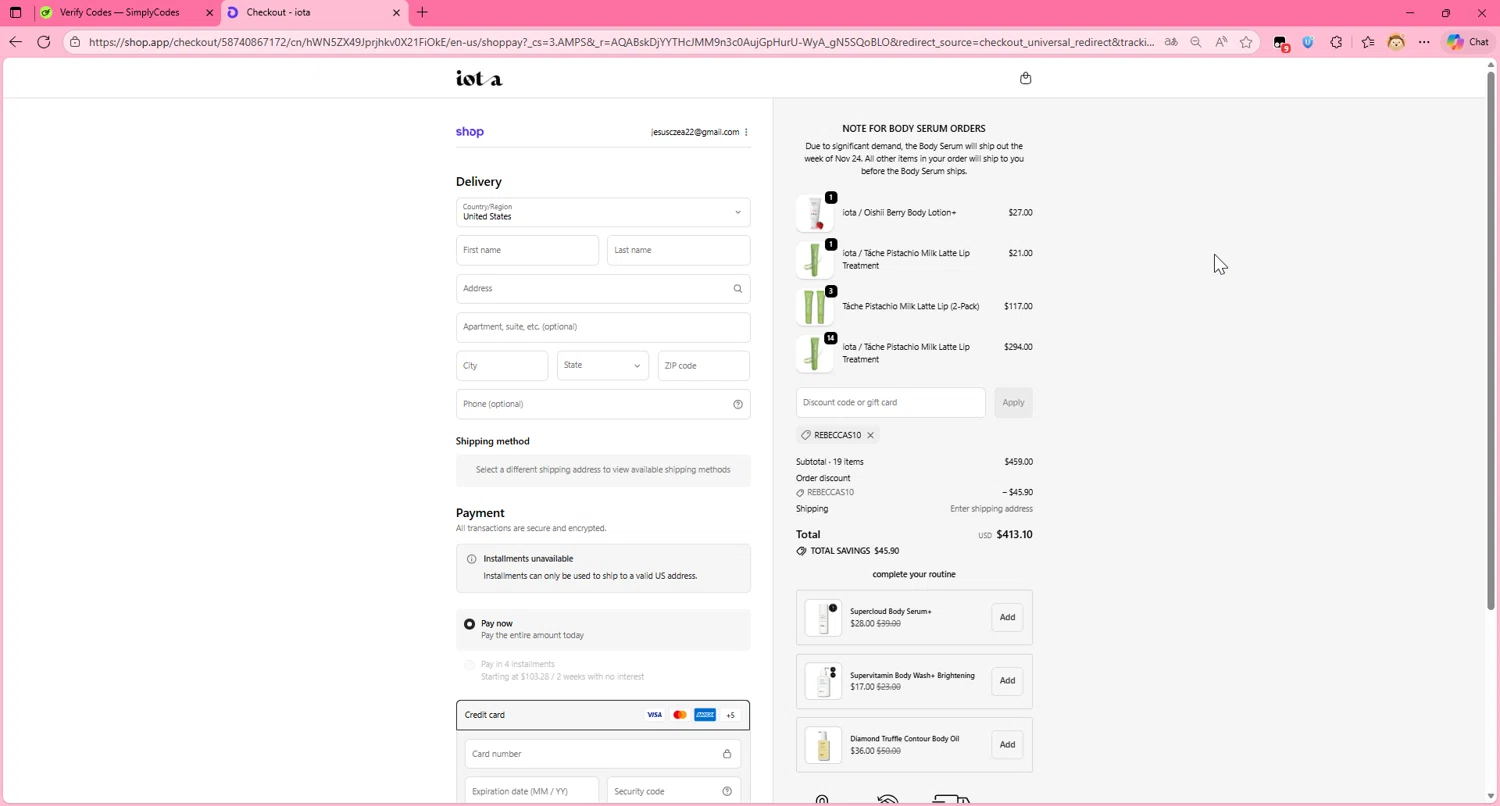Screen dimensions: 1500x806
Task: Focus the Expiration date field
Action: coord(532,791)
